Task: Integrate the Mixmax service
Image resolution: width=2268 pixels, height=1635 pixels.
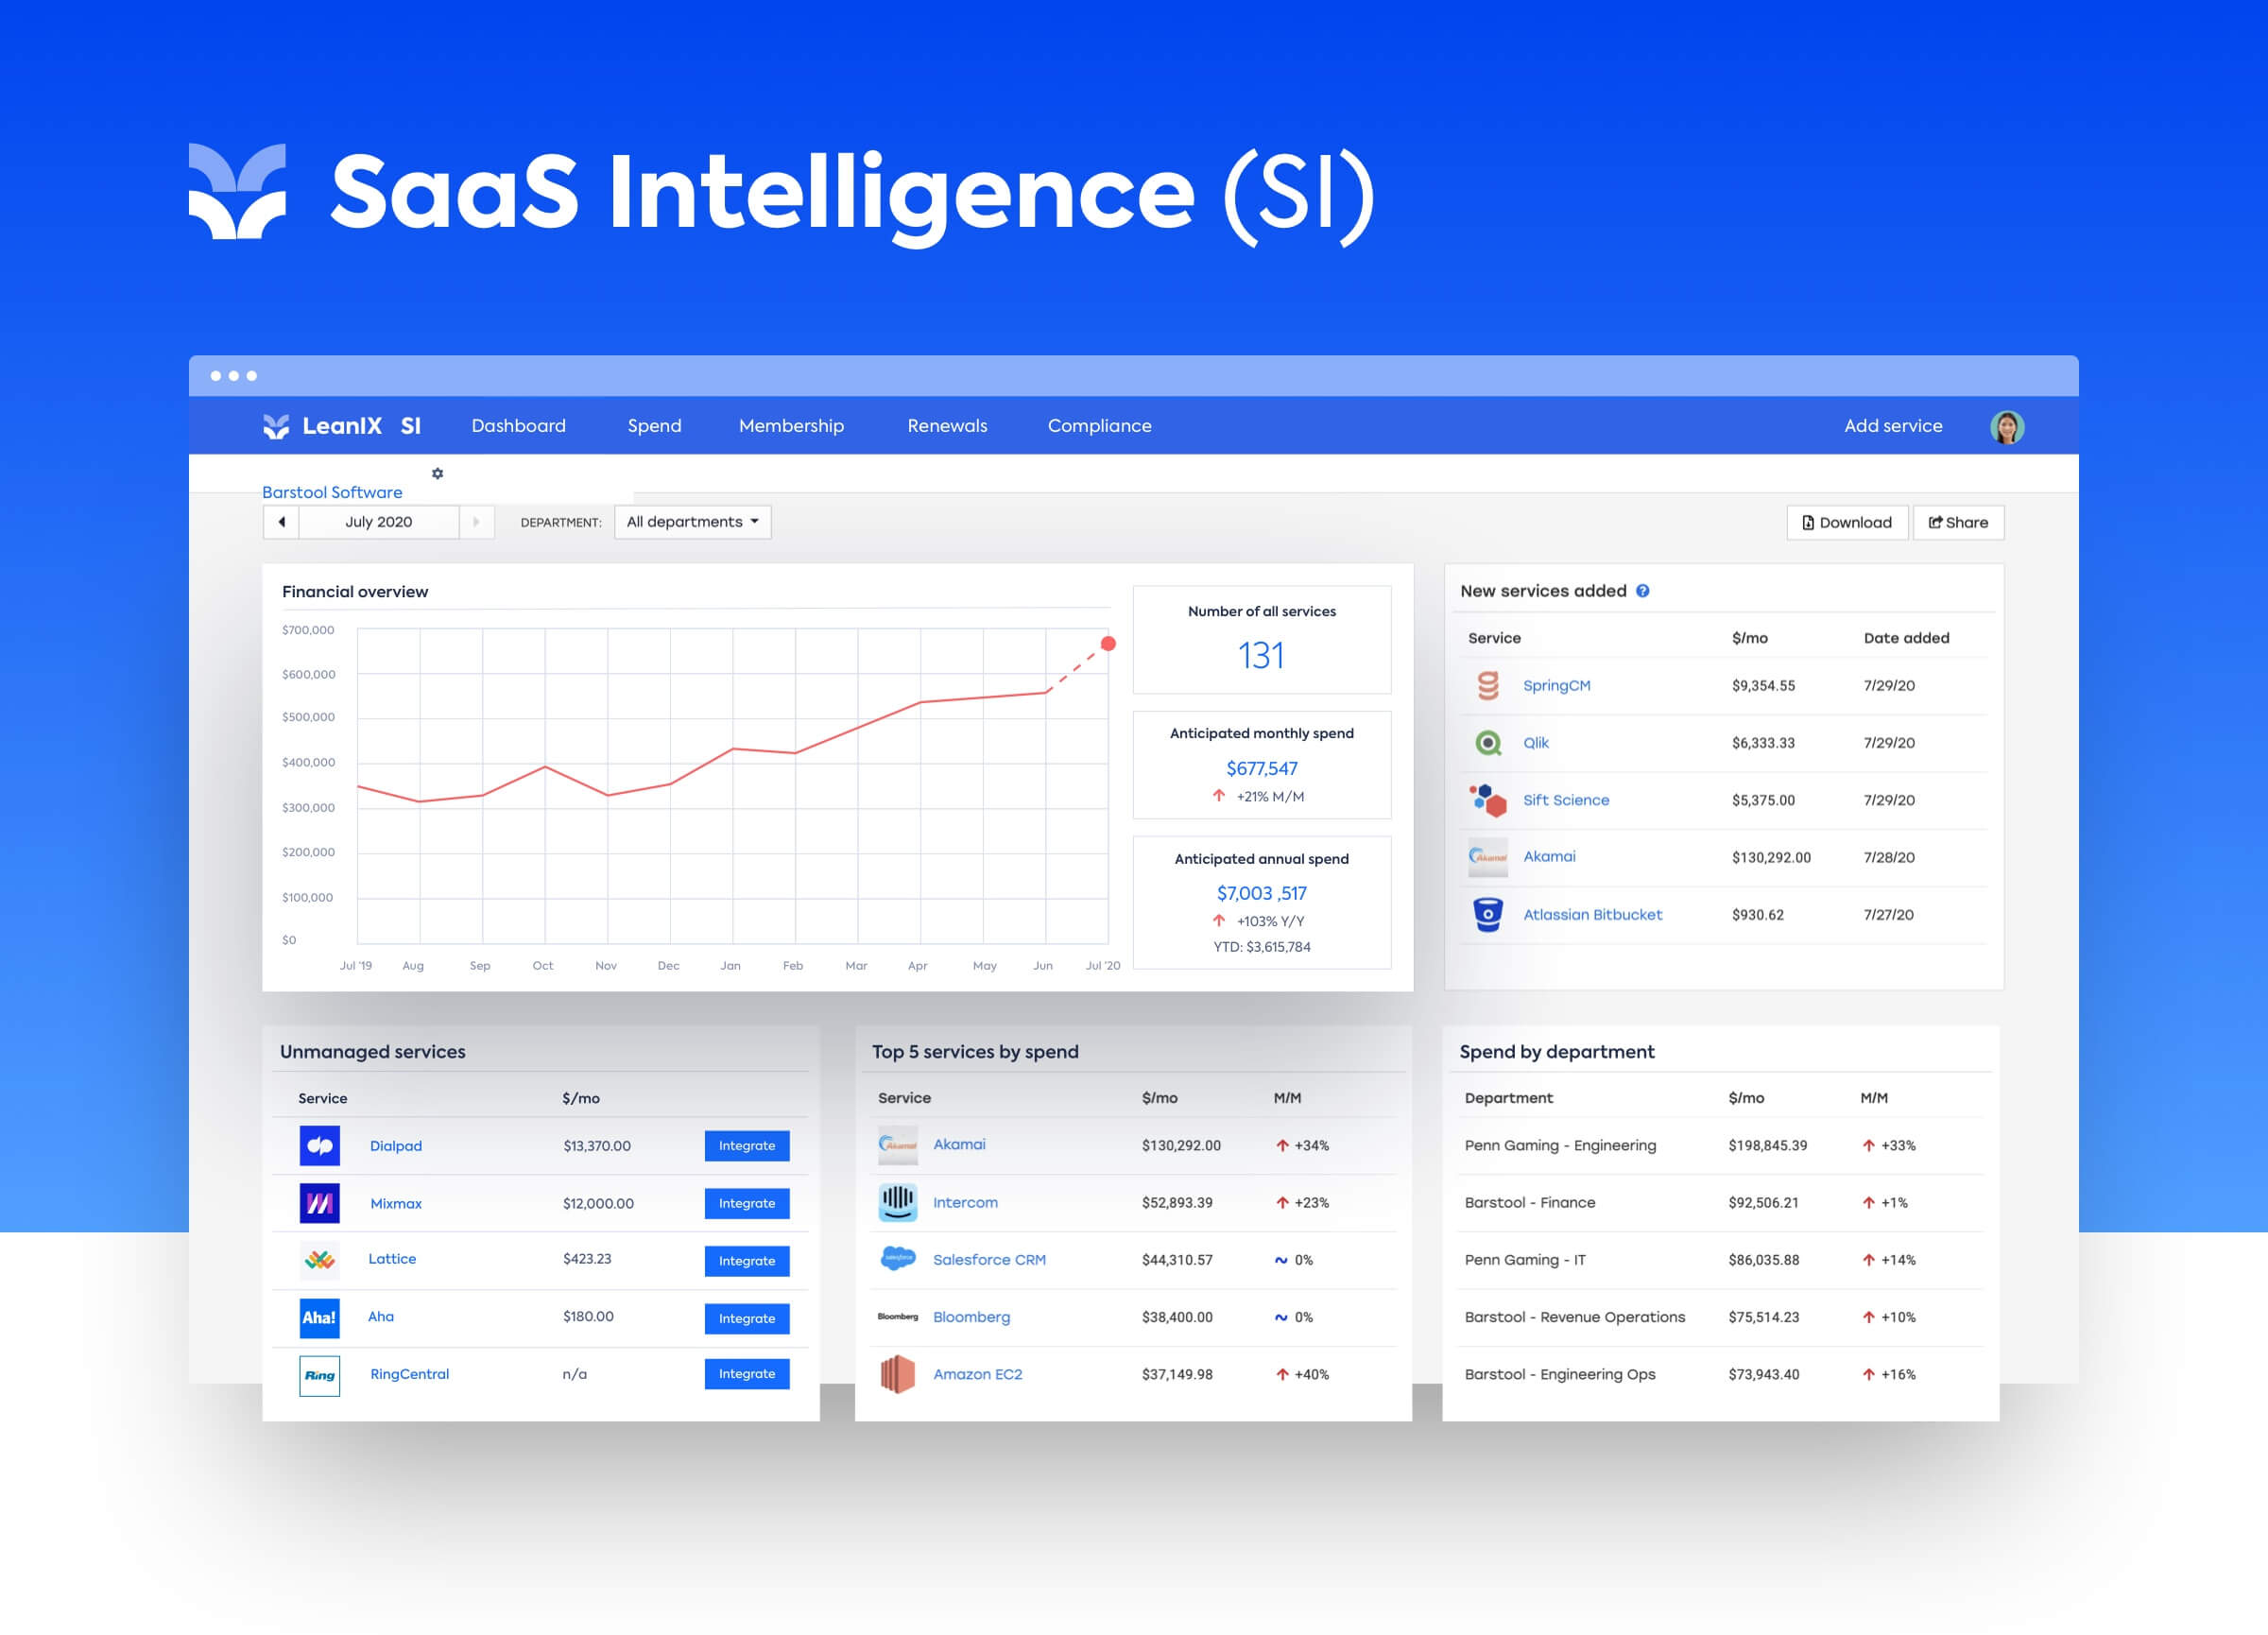Action: (746, 1203)
